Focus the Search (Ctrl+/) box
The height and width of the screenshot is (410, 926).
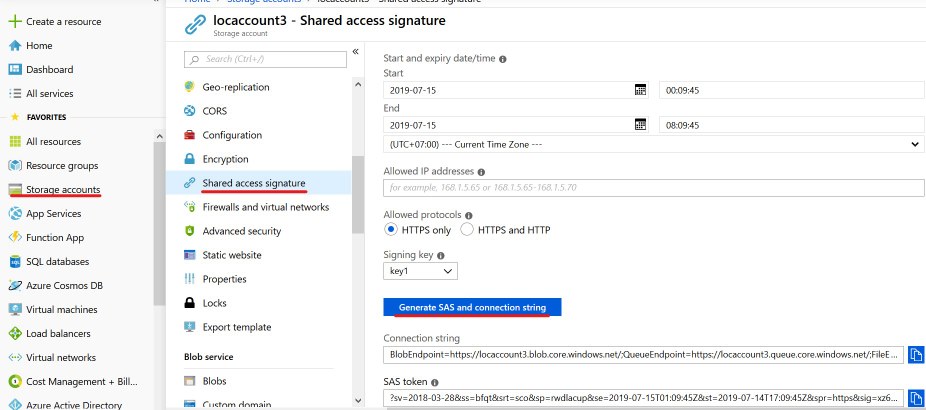265,59
